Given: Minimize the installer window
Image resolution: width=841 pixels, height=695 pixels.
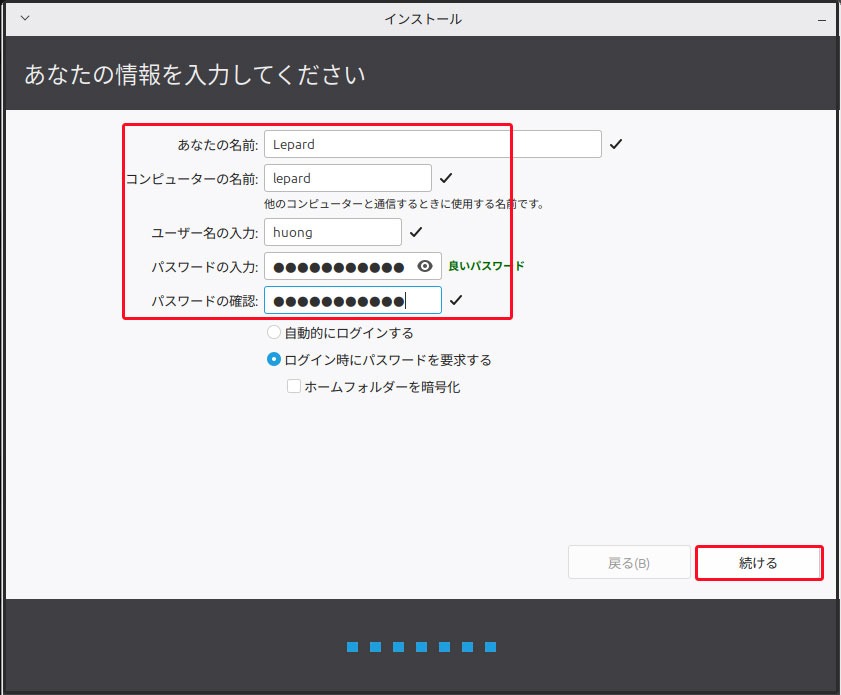Looking at the screenshot, I should click(822, 20).
